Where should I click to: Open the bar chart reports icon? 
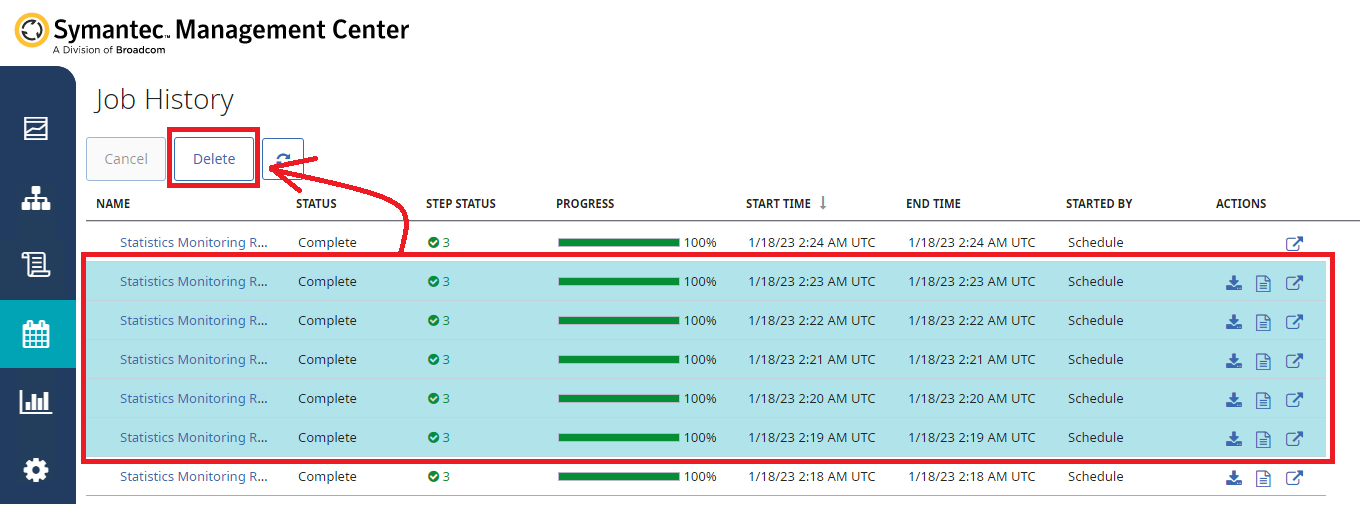pyautogui.click(x=36, y=402)
